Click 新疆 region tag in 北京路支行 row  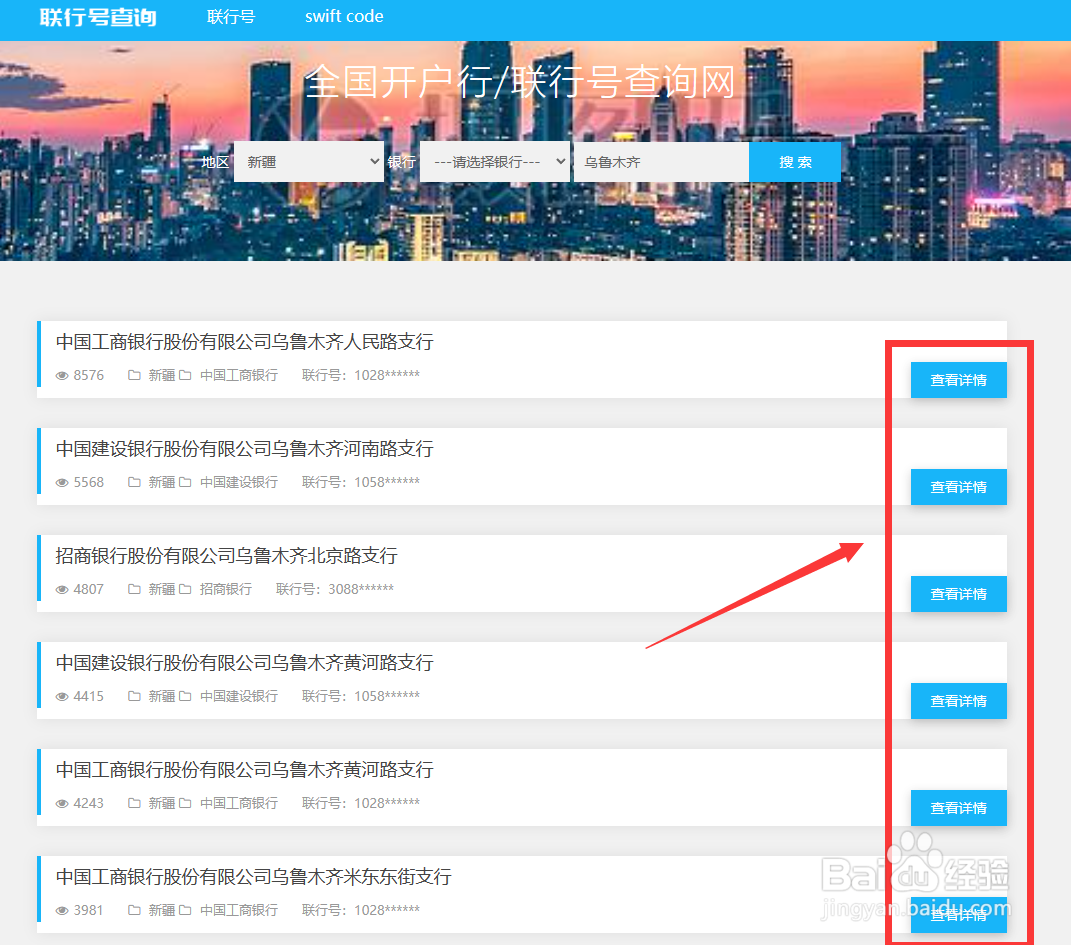click(x=162, y=589)
